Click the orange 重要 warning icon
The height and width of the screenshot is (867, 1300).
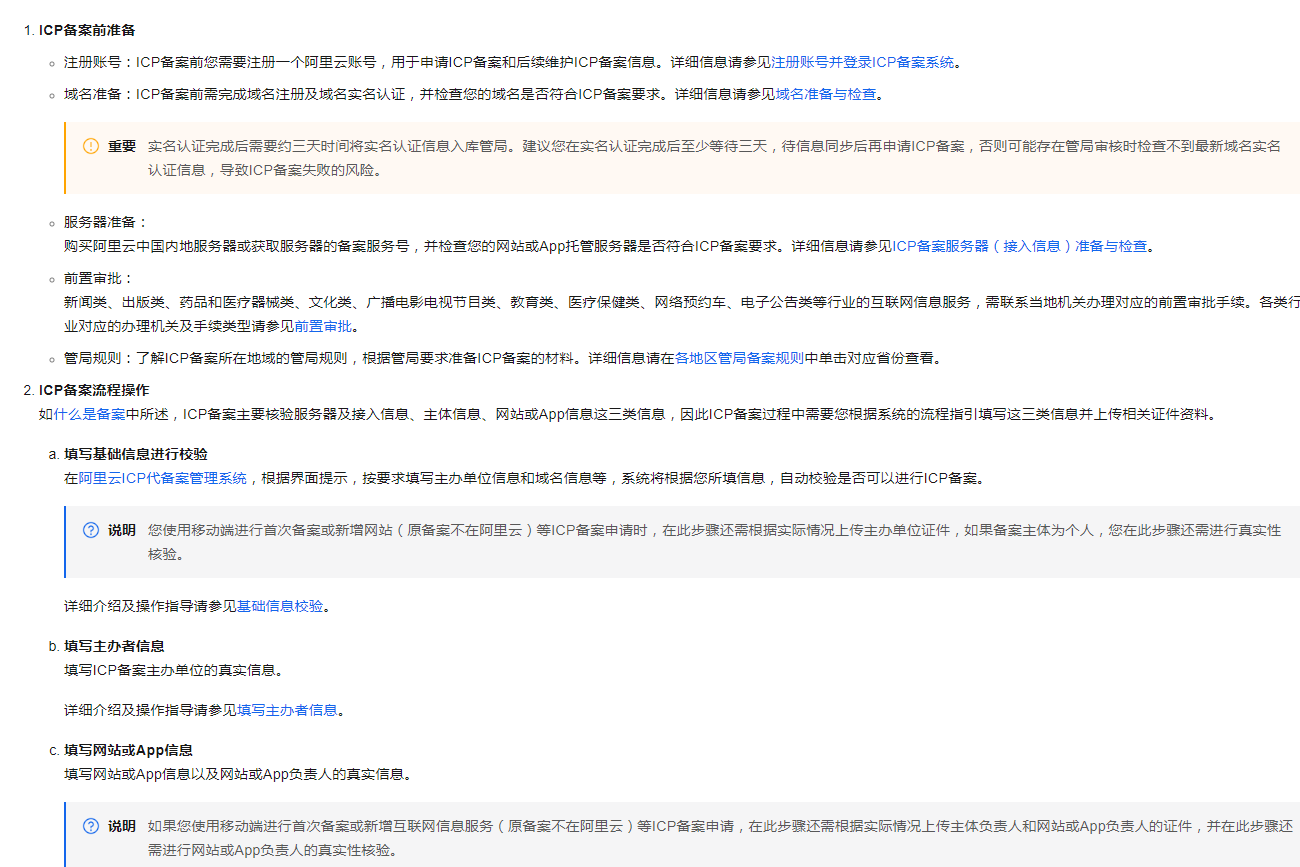point(91,146)
